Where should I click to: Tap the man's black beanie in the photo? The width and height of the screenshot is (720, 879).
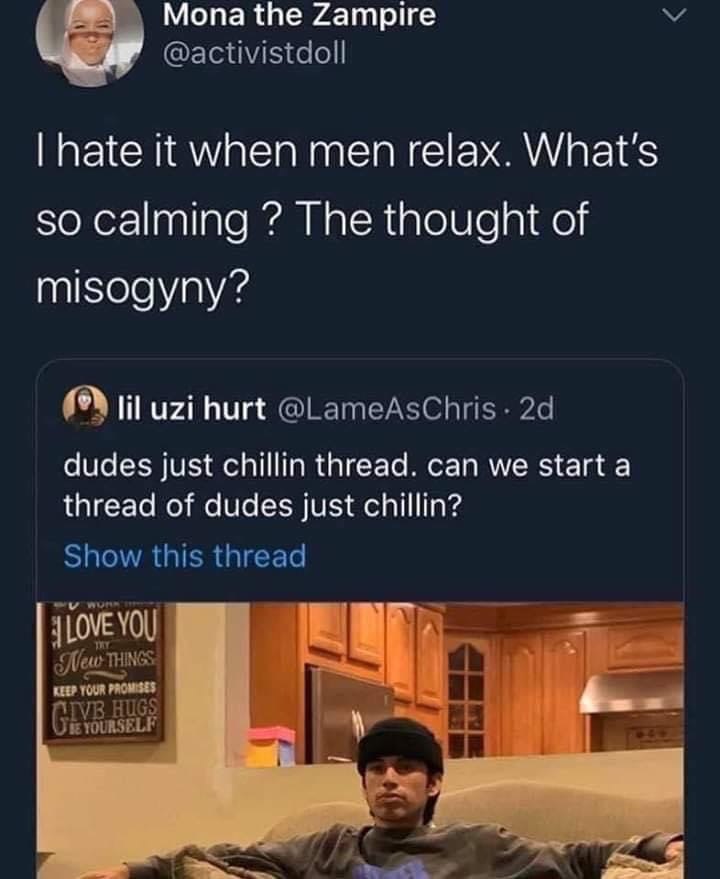pos(400,741)
